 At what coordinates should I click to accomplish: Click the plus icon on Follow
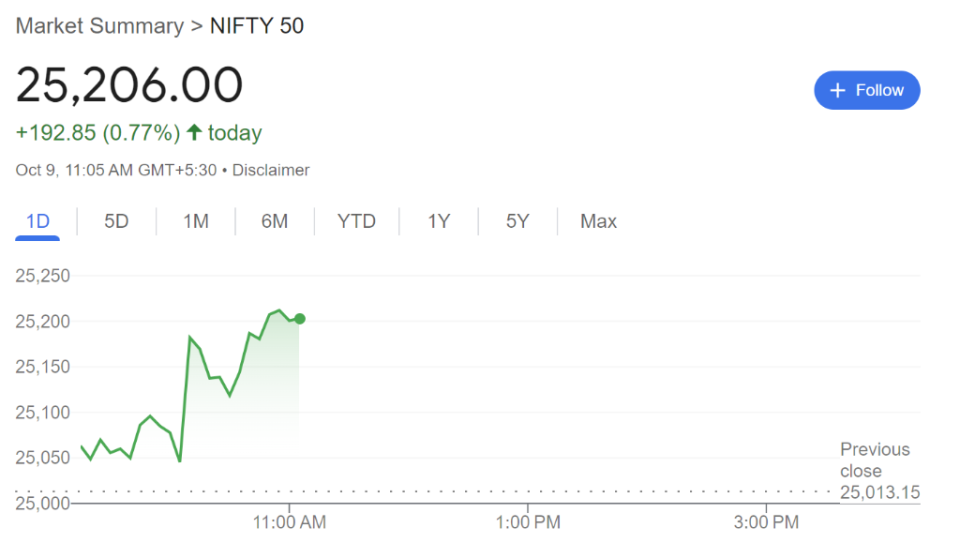coord(838,90)
